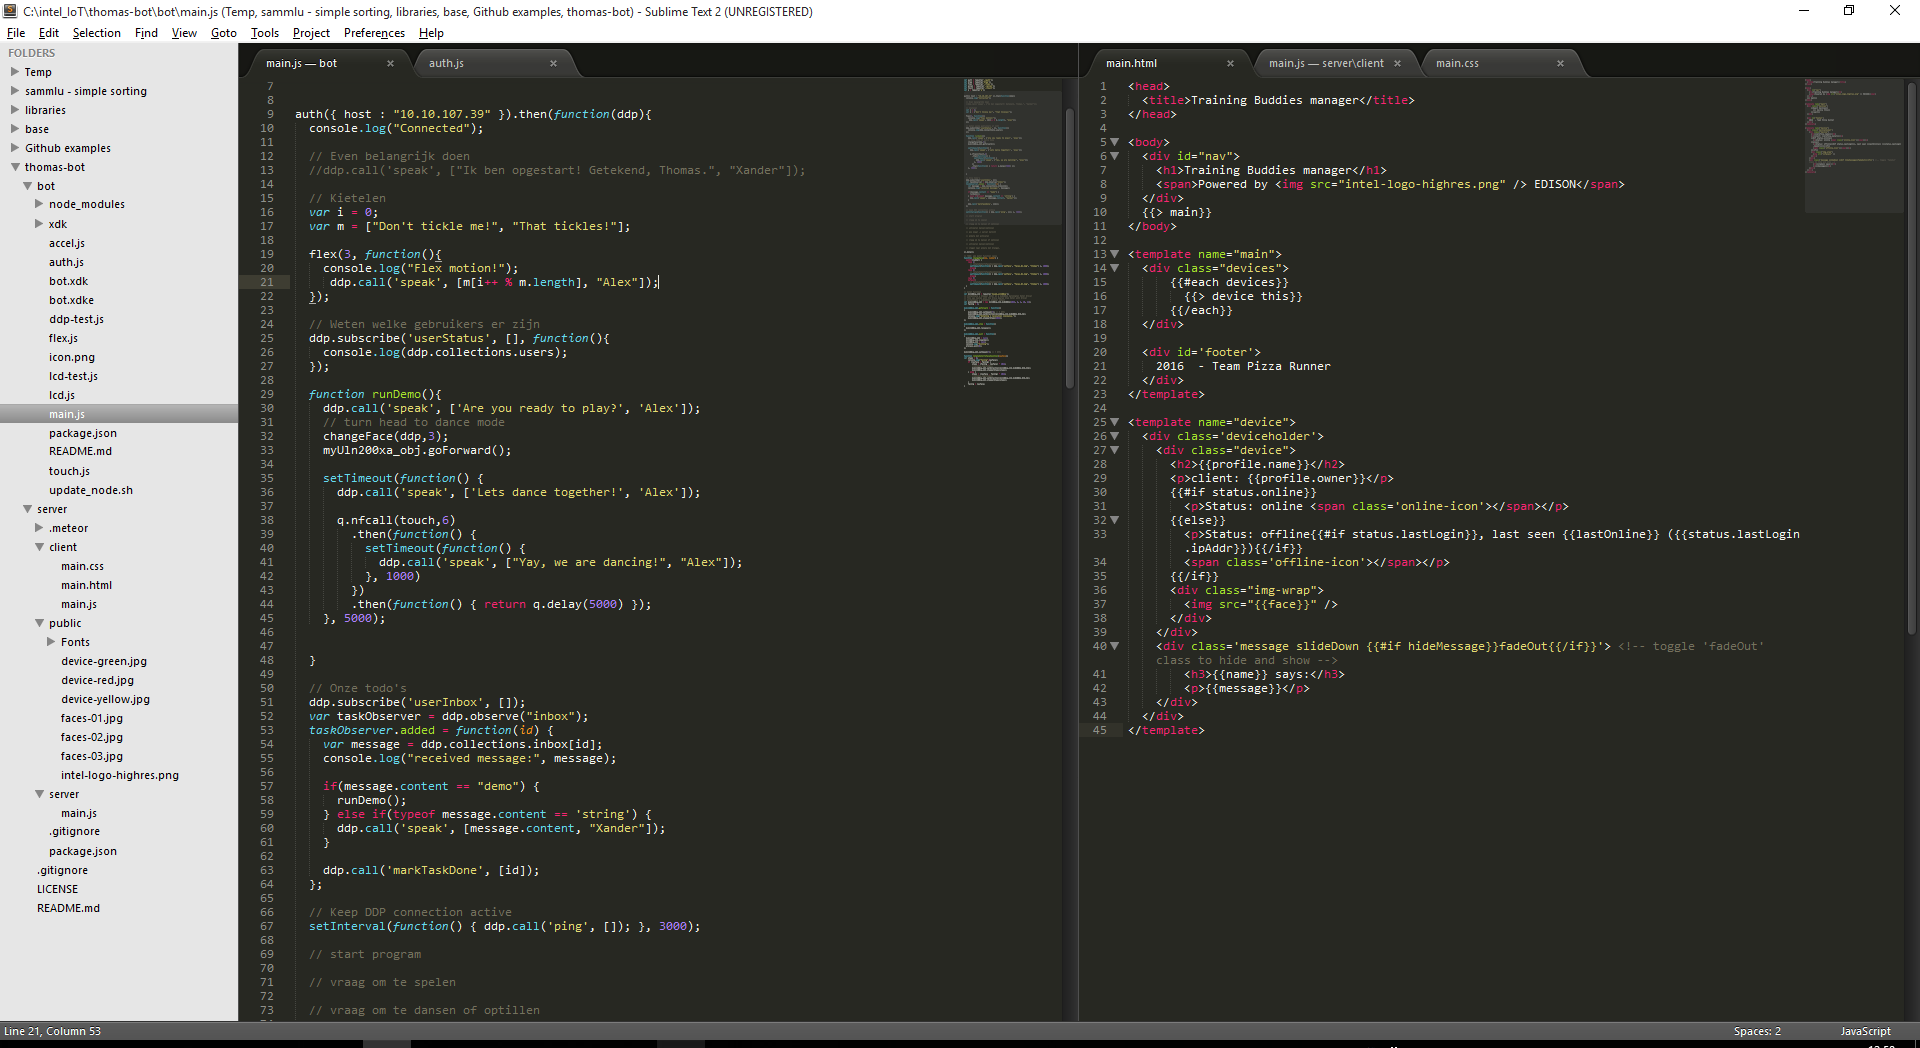Collapse the bot folder
The height and width of the screenshot is (1048, 1920).
pyautogui.click(x=27, y=186)
